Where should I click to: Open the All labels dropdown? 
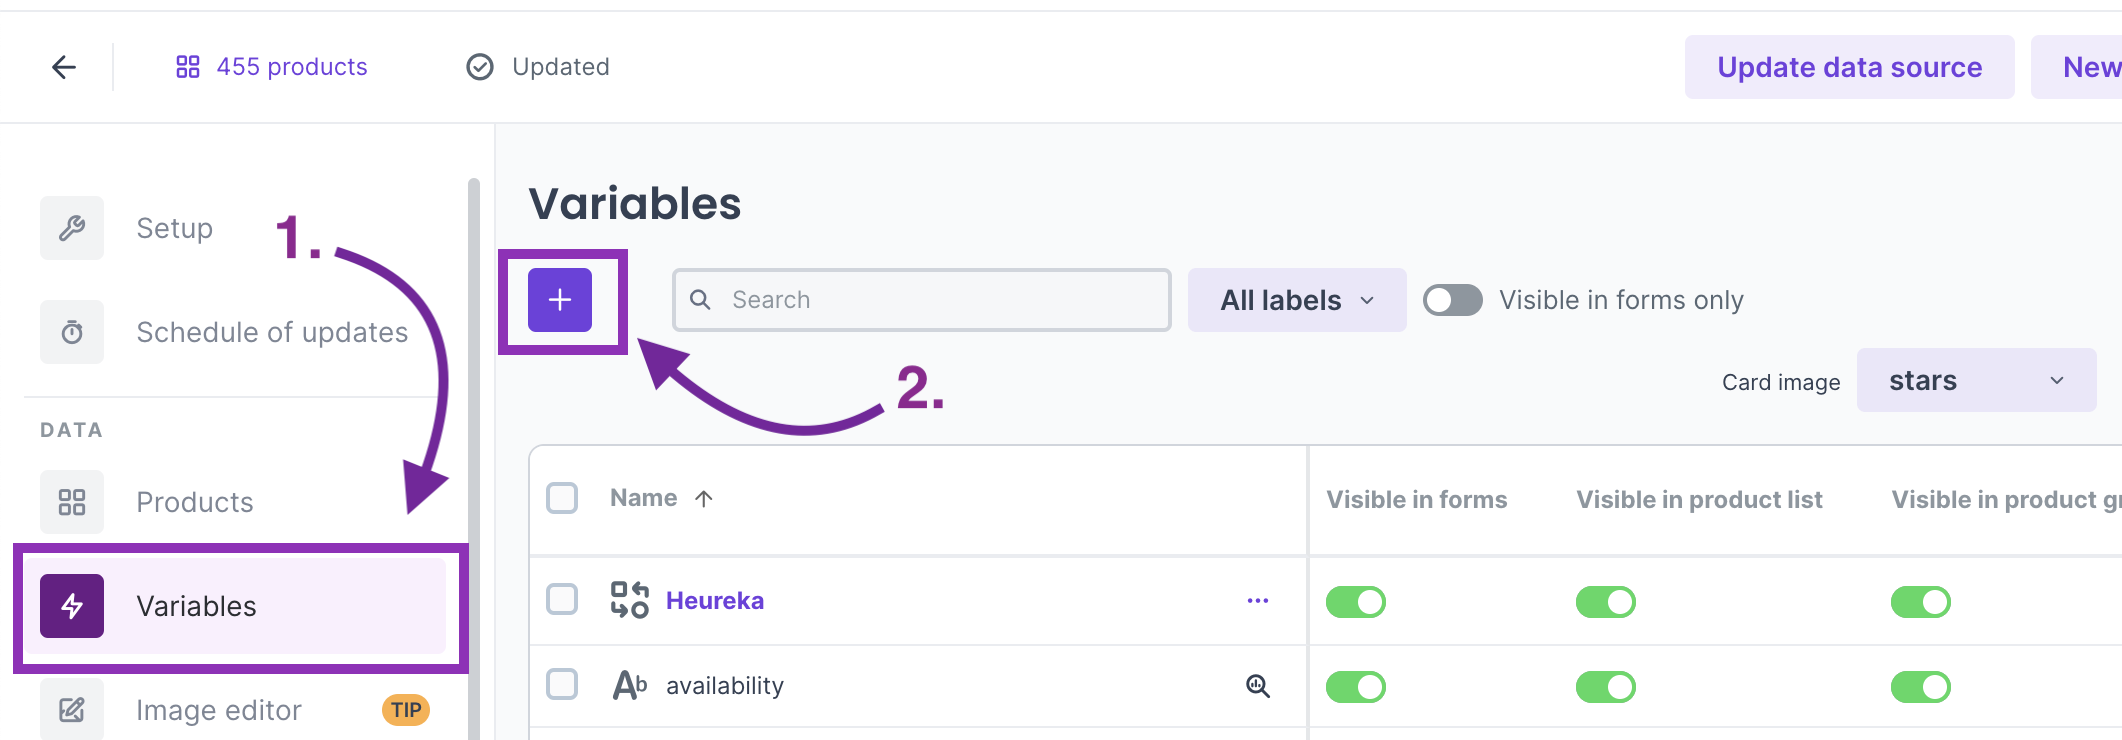1296,300
